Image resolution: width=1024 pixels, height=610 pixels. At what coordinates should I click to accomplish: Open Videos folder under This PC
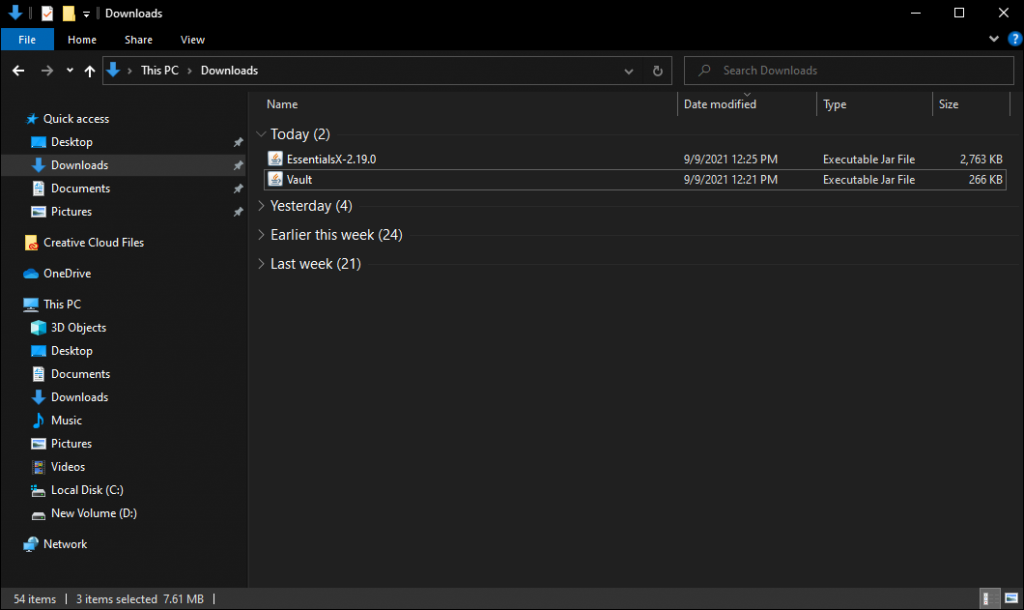[x=58, y=467]
